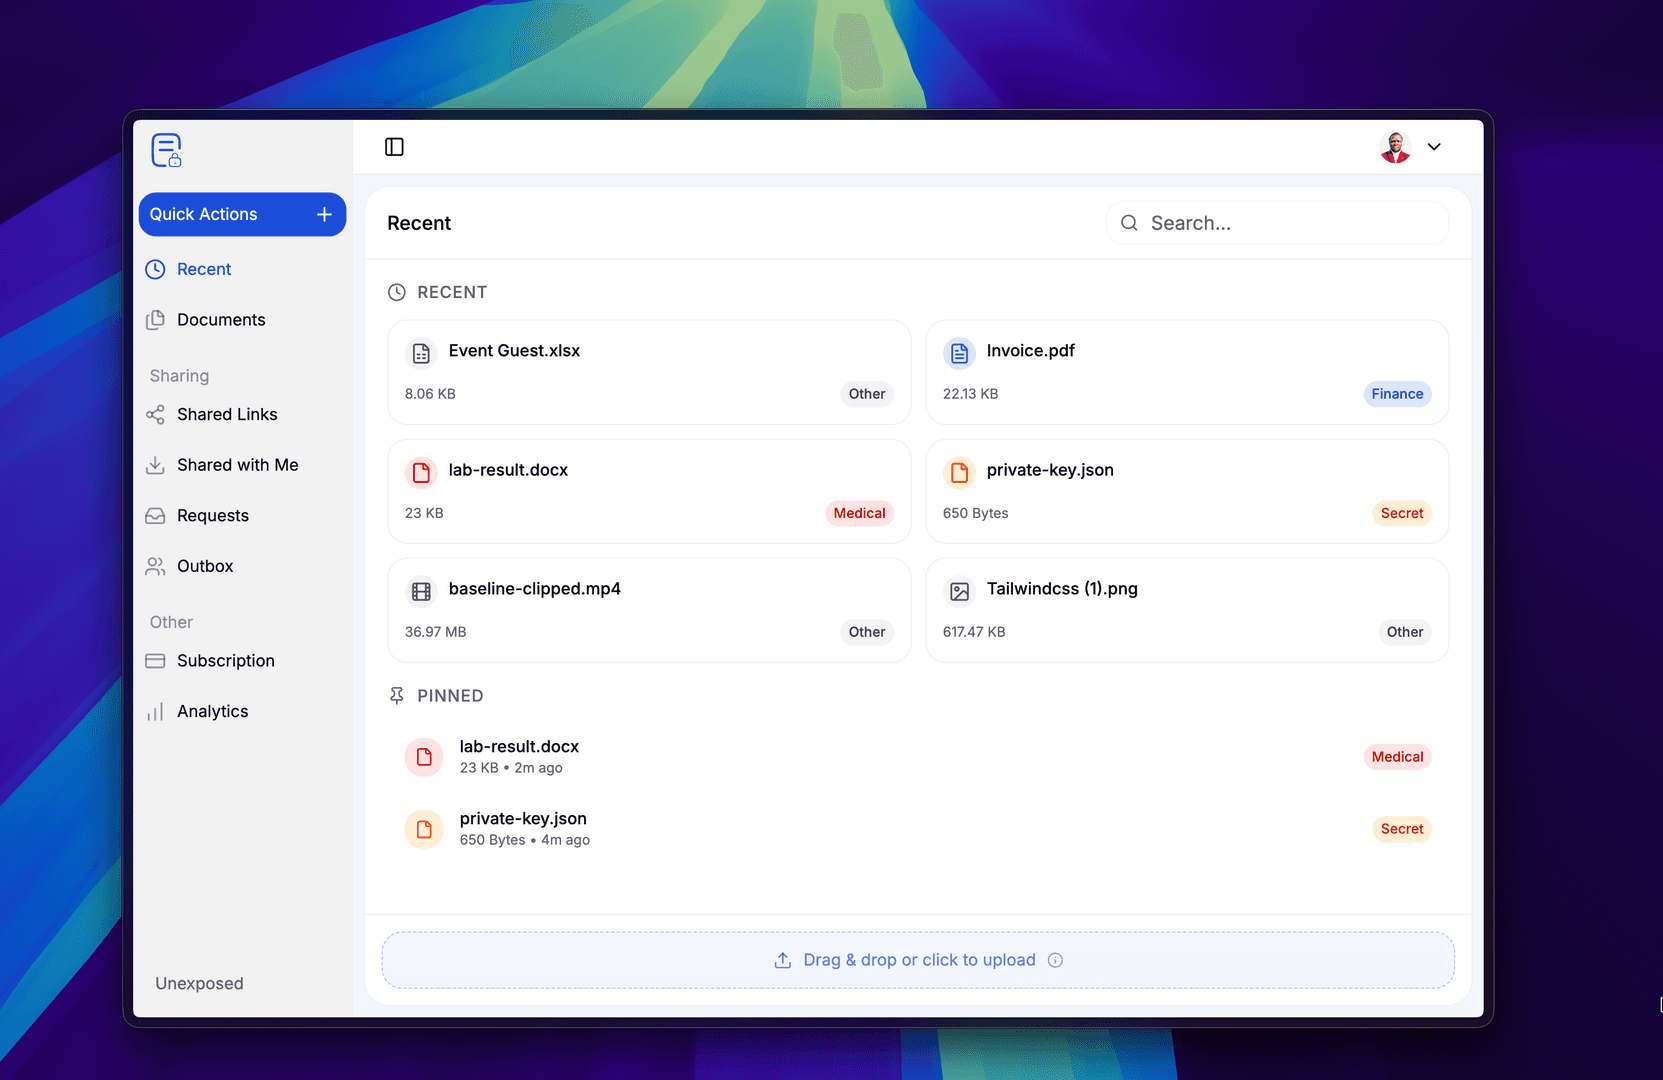Click the upload info circle icon
The width and height of the screenshot is (1663, 1080).
click(1055, 960)
